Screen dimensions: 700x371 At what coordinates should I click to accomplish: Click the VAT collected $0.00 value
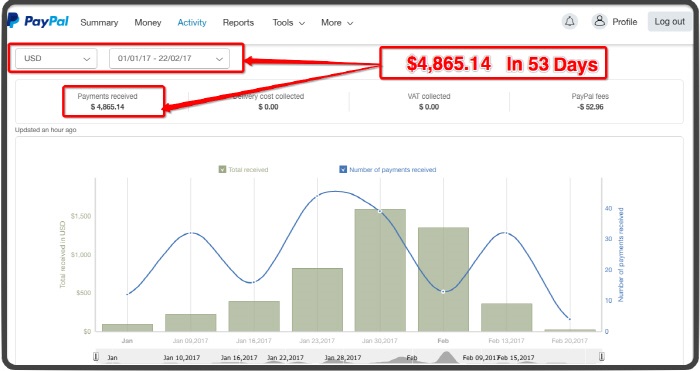(429, 107)
